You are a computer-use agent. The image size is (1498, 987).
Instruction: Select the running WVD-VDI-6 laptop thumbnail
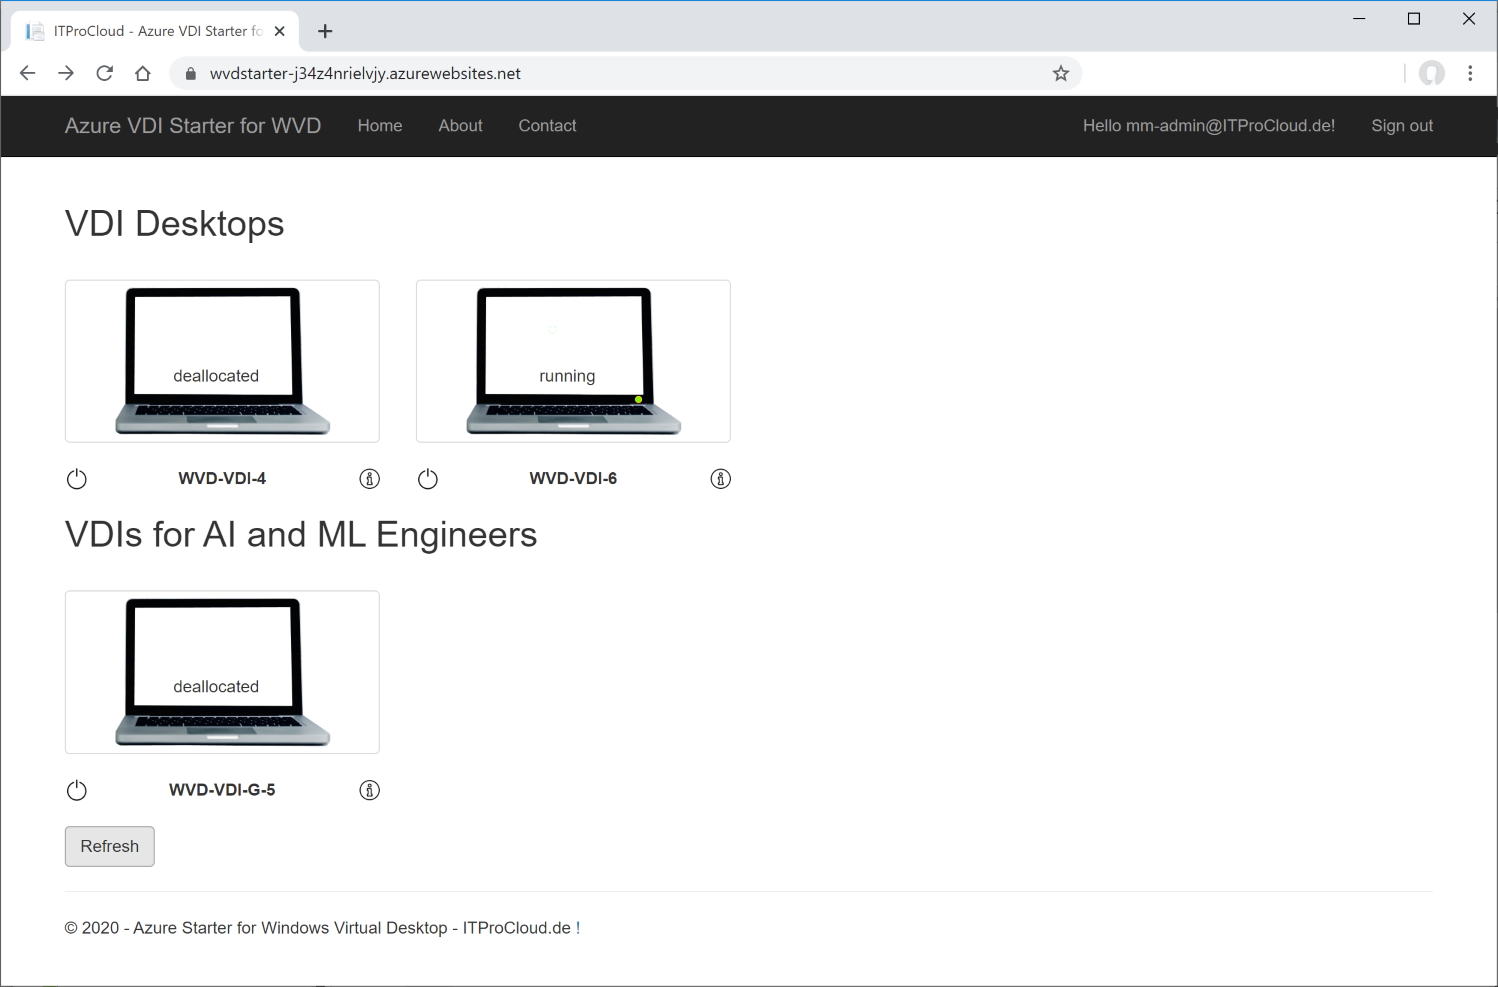[x=573, y=361]
